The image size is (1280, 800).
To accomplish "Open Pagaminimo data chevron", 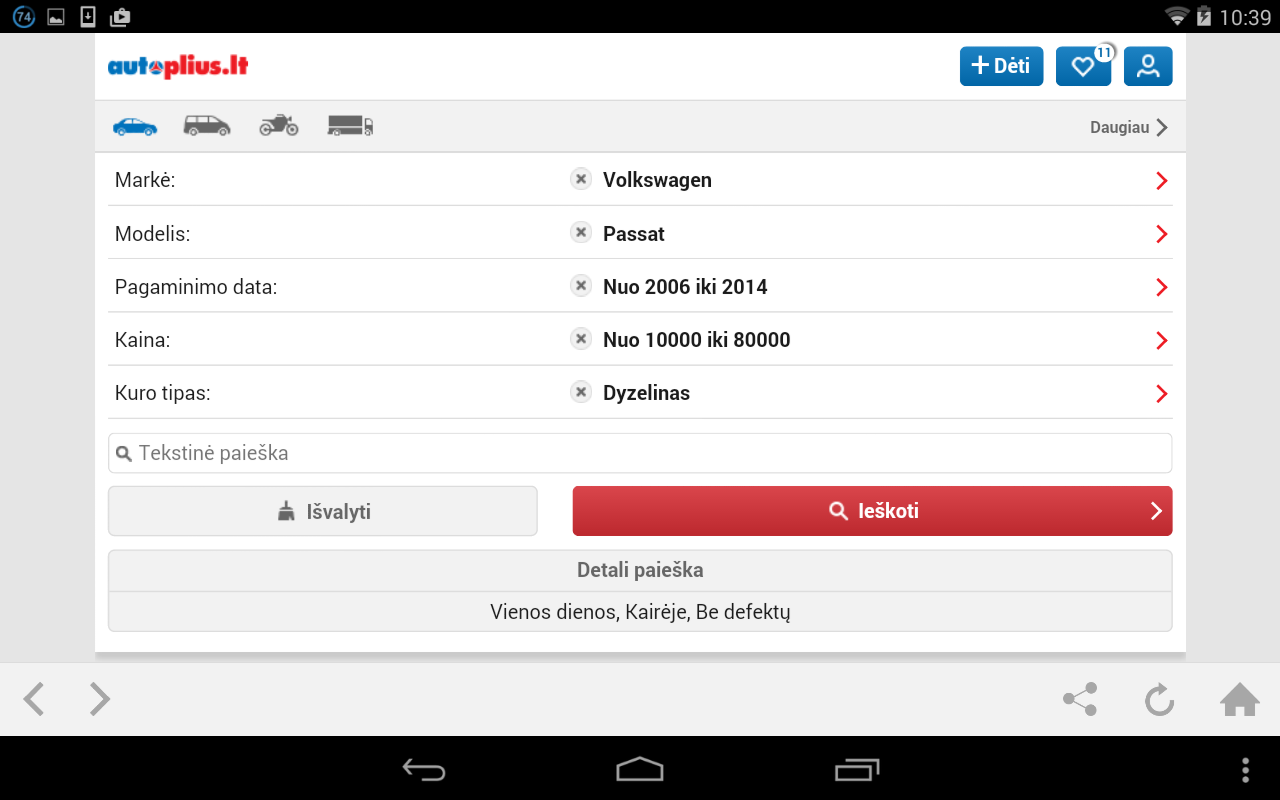I will (1162, 287).
